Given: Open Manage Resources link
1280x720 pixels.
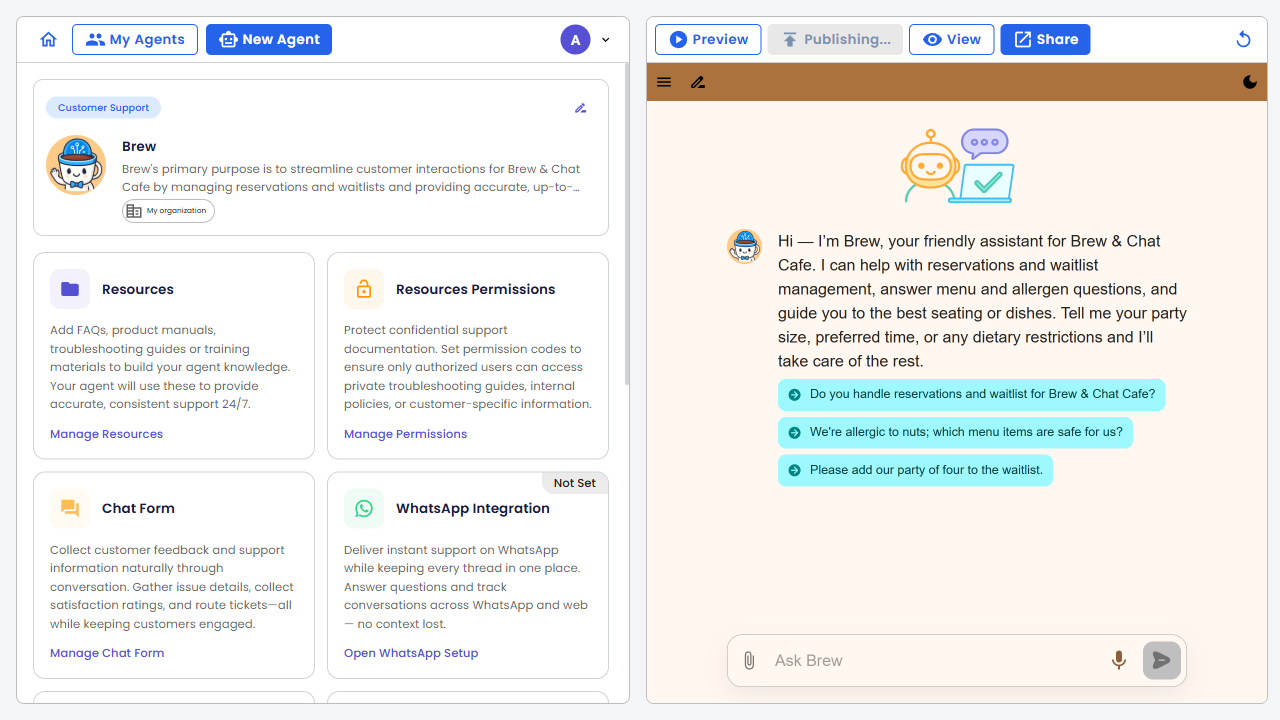Looking at the screenshot, I should (106, 434).
